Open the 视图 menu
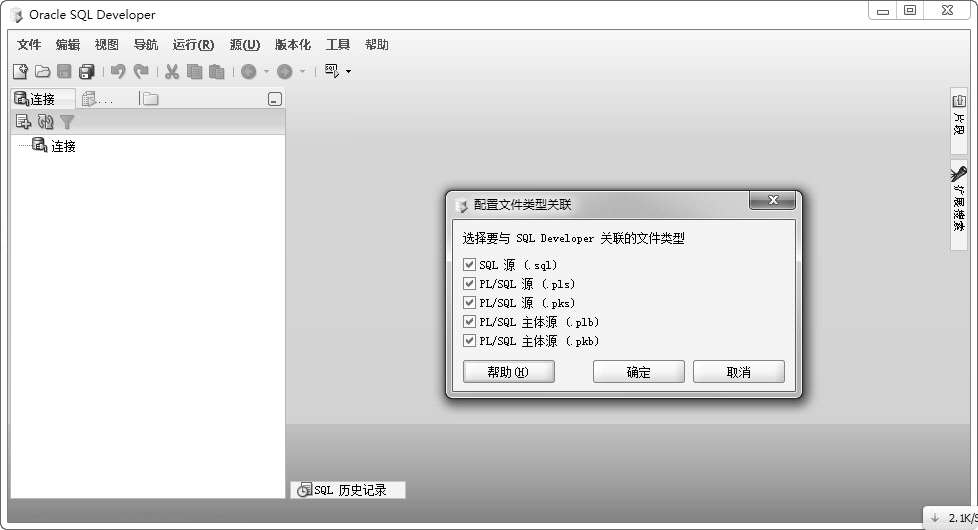Image resolution: width=978 pixels, height=530 pixels. (107, 44)
